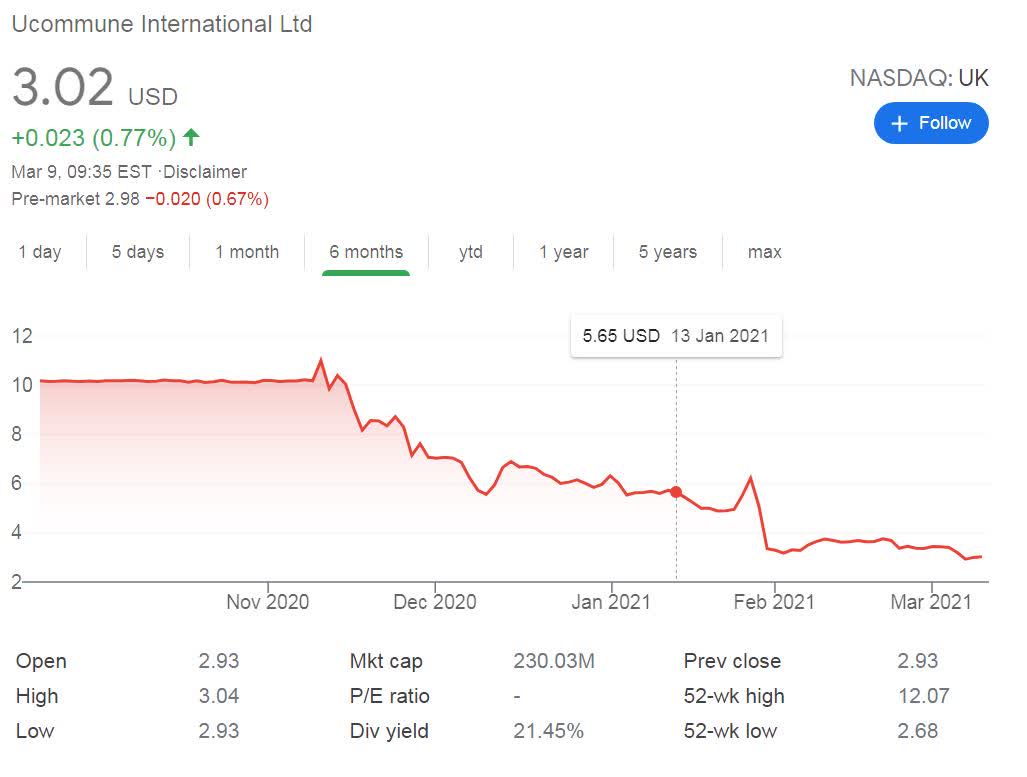This screenshot has height=777, width=1027.
Task: Click the 5.65 USD tooltip
Action: pos(676,336)
